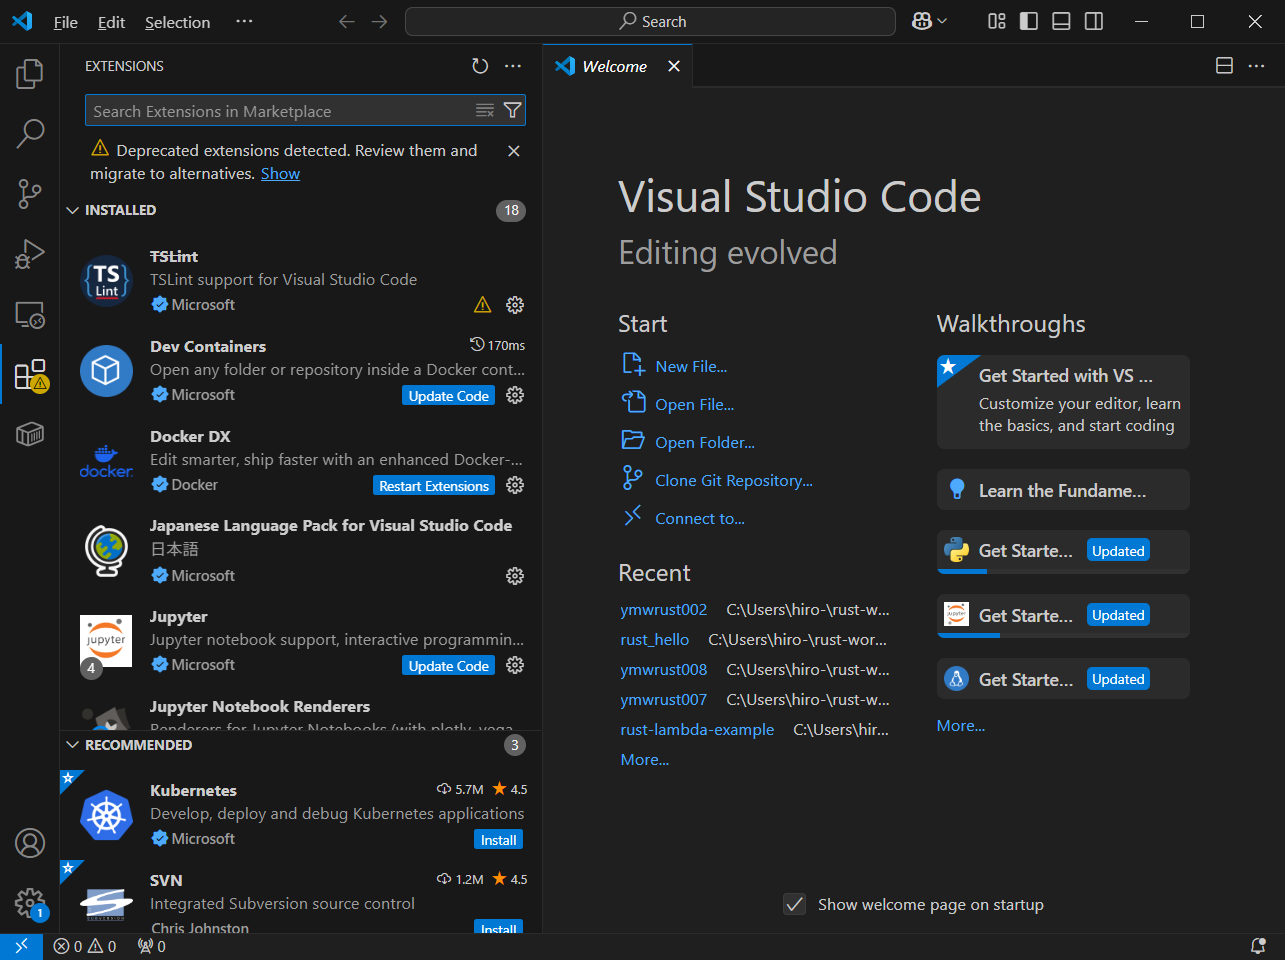1285x960 pixels.
Task: Click the refresh extensions icon
Action: coord(480,66)
